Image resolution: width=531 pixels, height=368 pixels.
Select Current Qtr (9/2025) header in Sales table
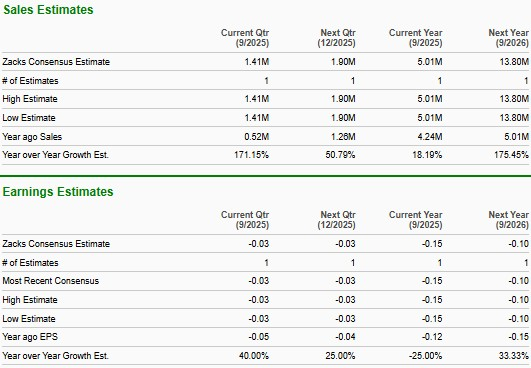[x=245, y=38]
